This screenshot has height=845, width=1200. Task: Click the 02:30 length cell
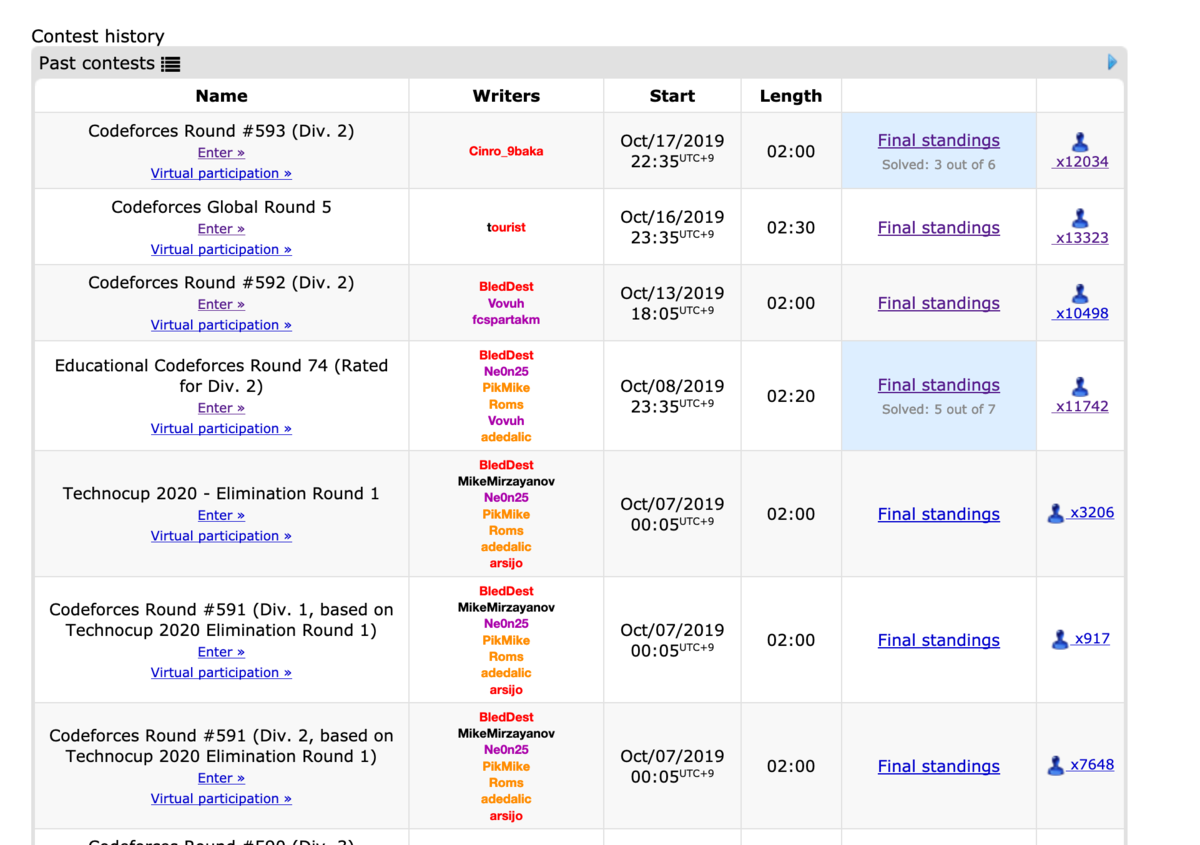791,228
